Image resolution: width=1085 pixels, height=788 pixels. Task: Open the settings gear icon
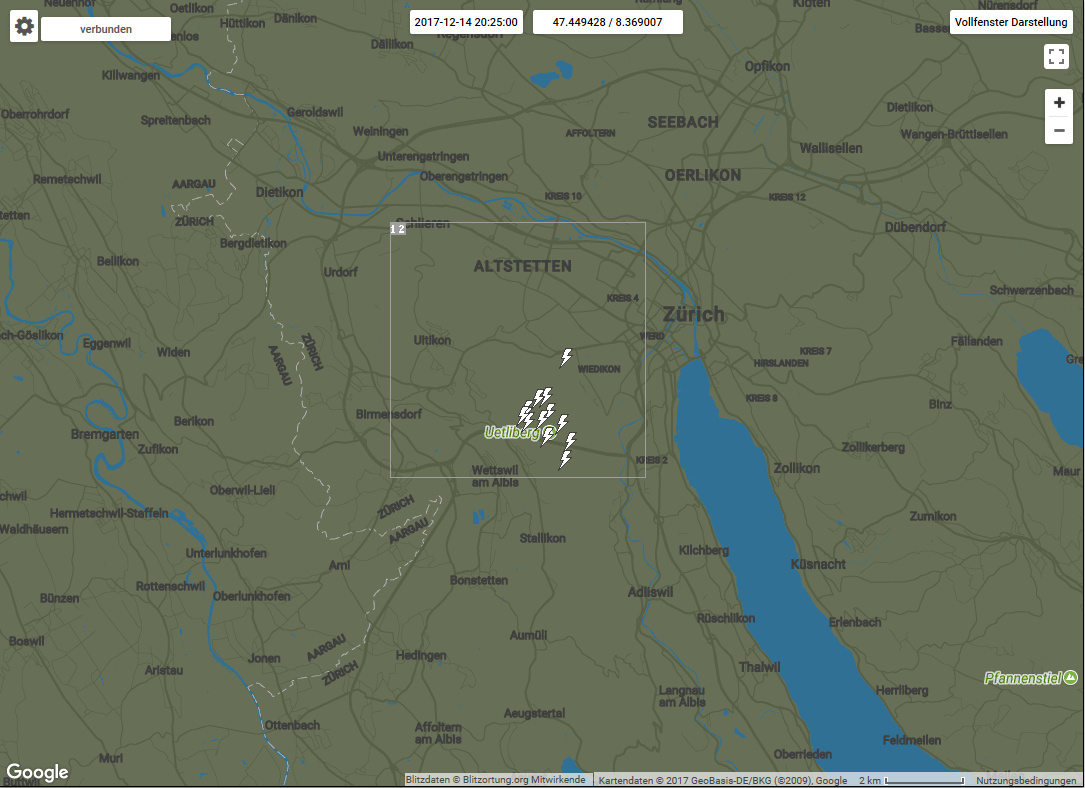(x=24, y=27)
